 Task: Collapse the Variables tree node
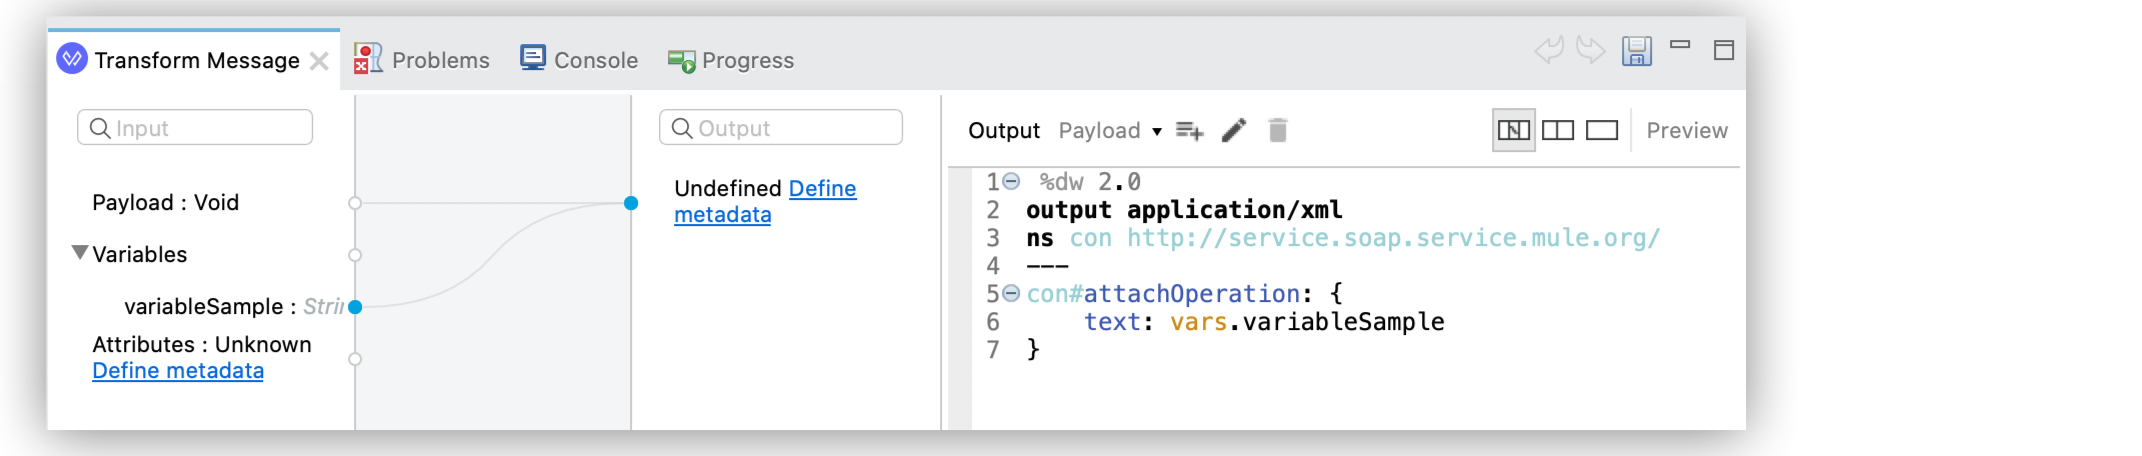pyautogui.click(x=80, y=253)
